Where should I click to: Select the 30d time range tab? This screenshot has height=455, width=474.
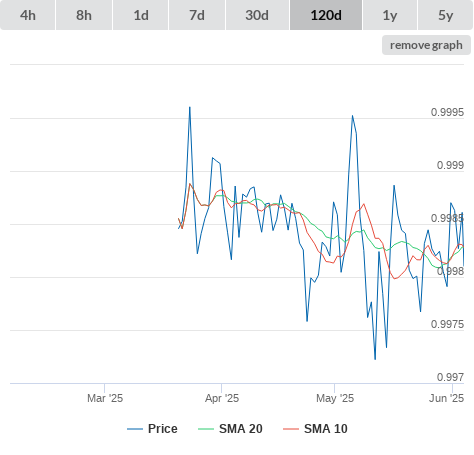tap(257, 15)
